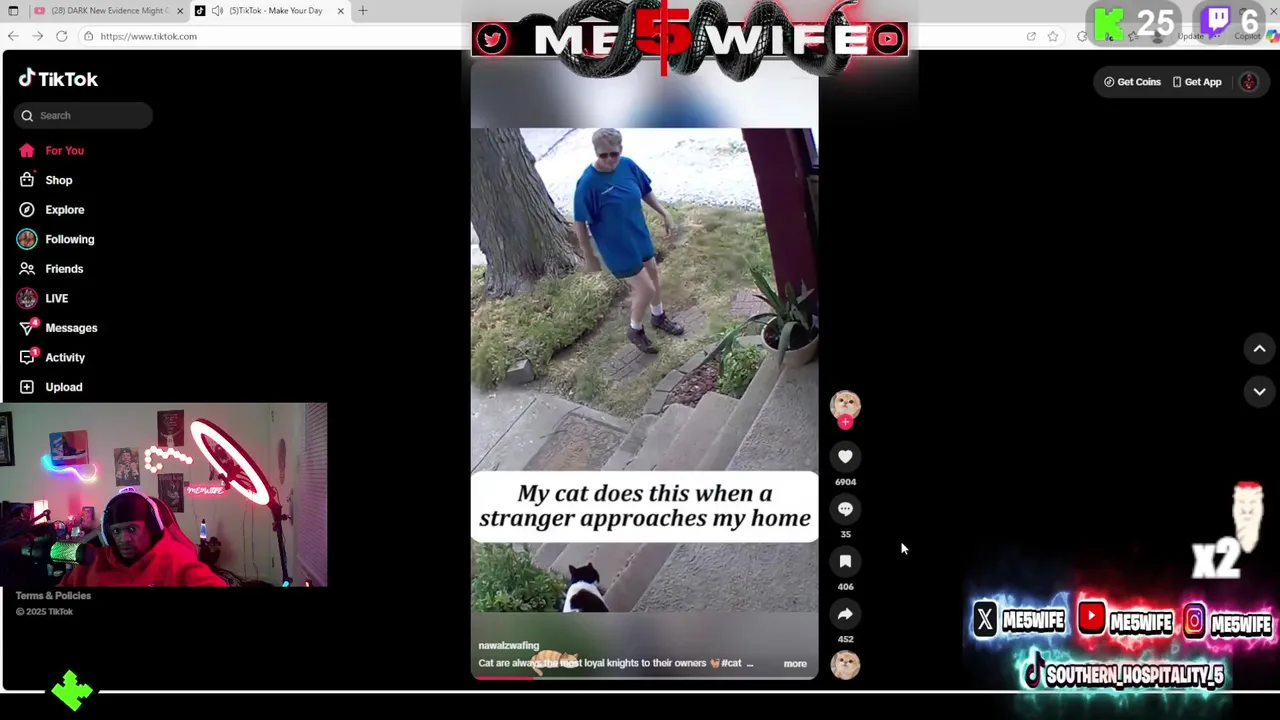This screenshot has width=1280, height=720.
Task: Close the DARK New Evidence tab
Action: click(180, 11)
